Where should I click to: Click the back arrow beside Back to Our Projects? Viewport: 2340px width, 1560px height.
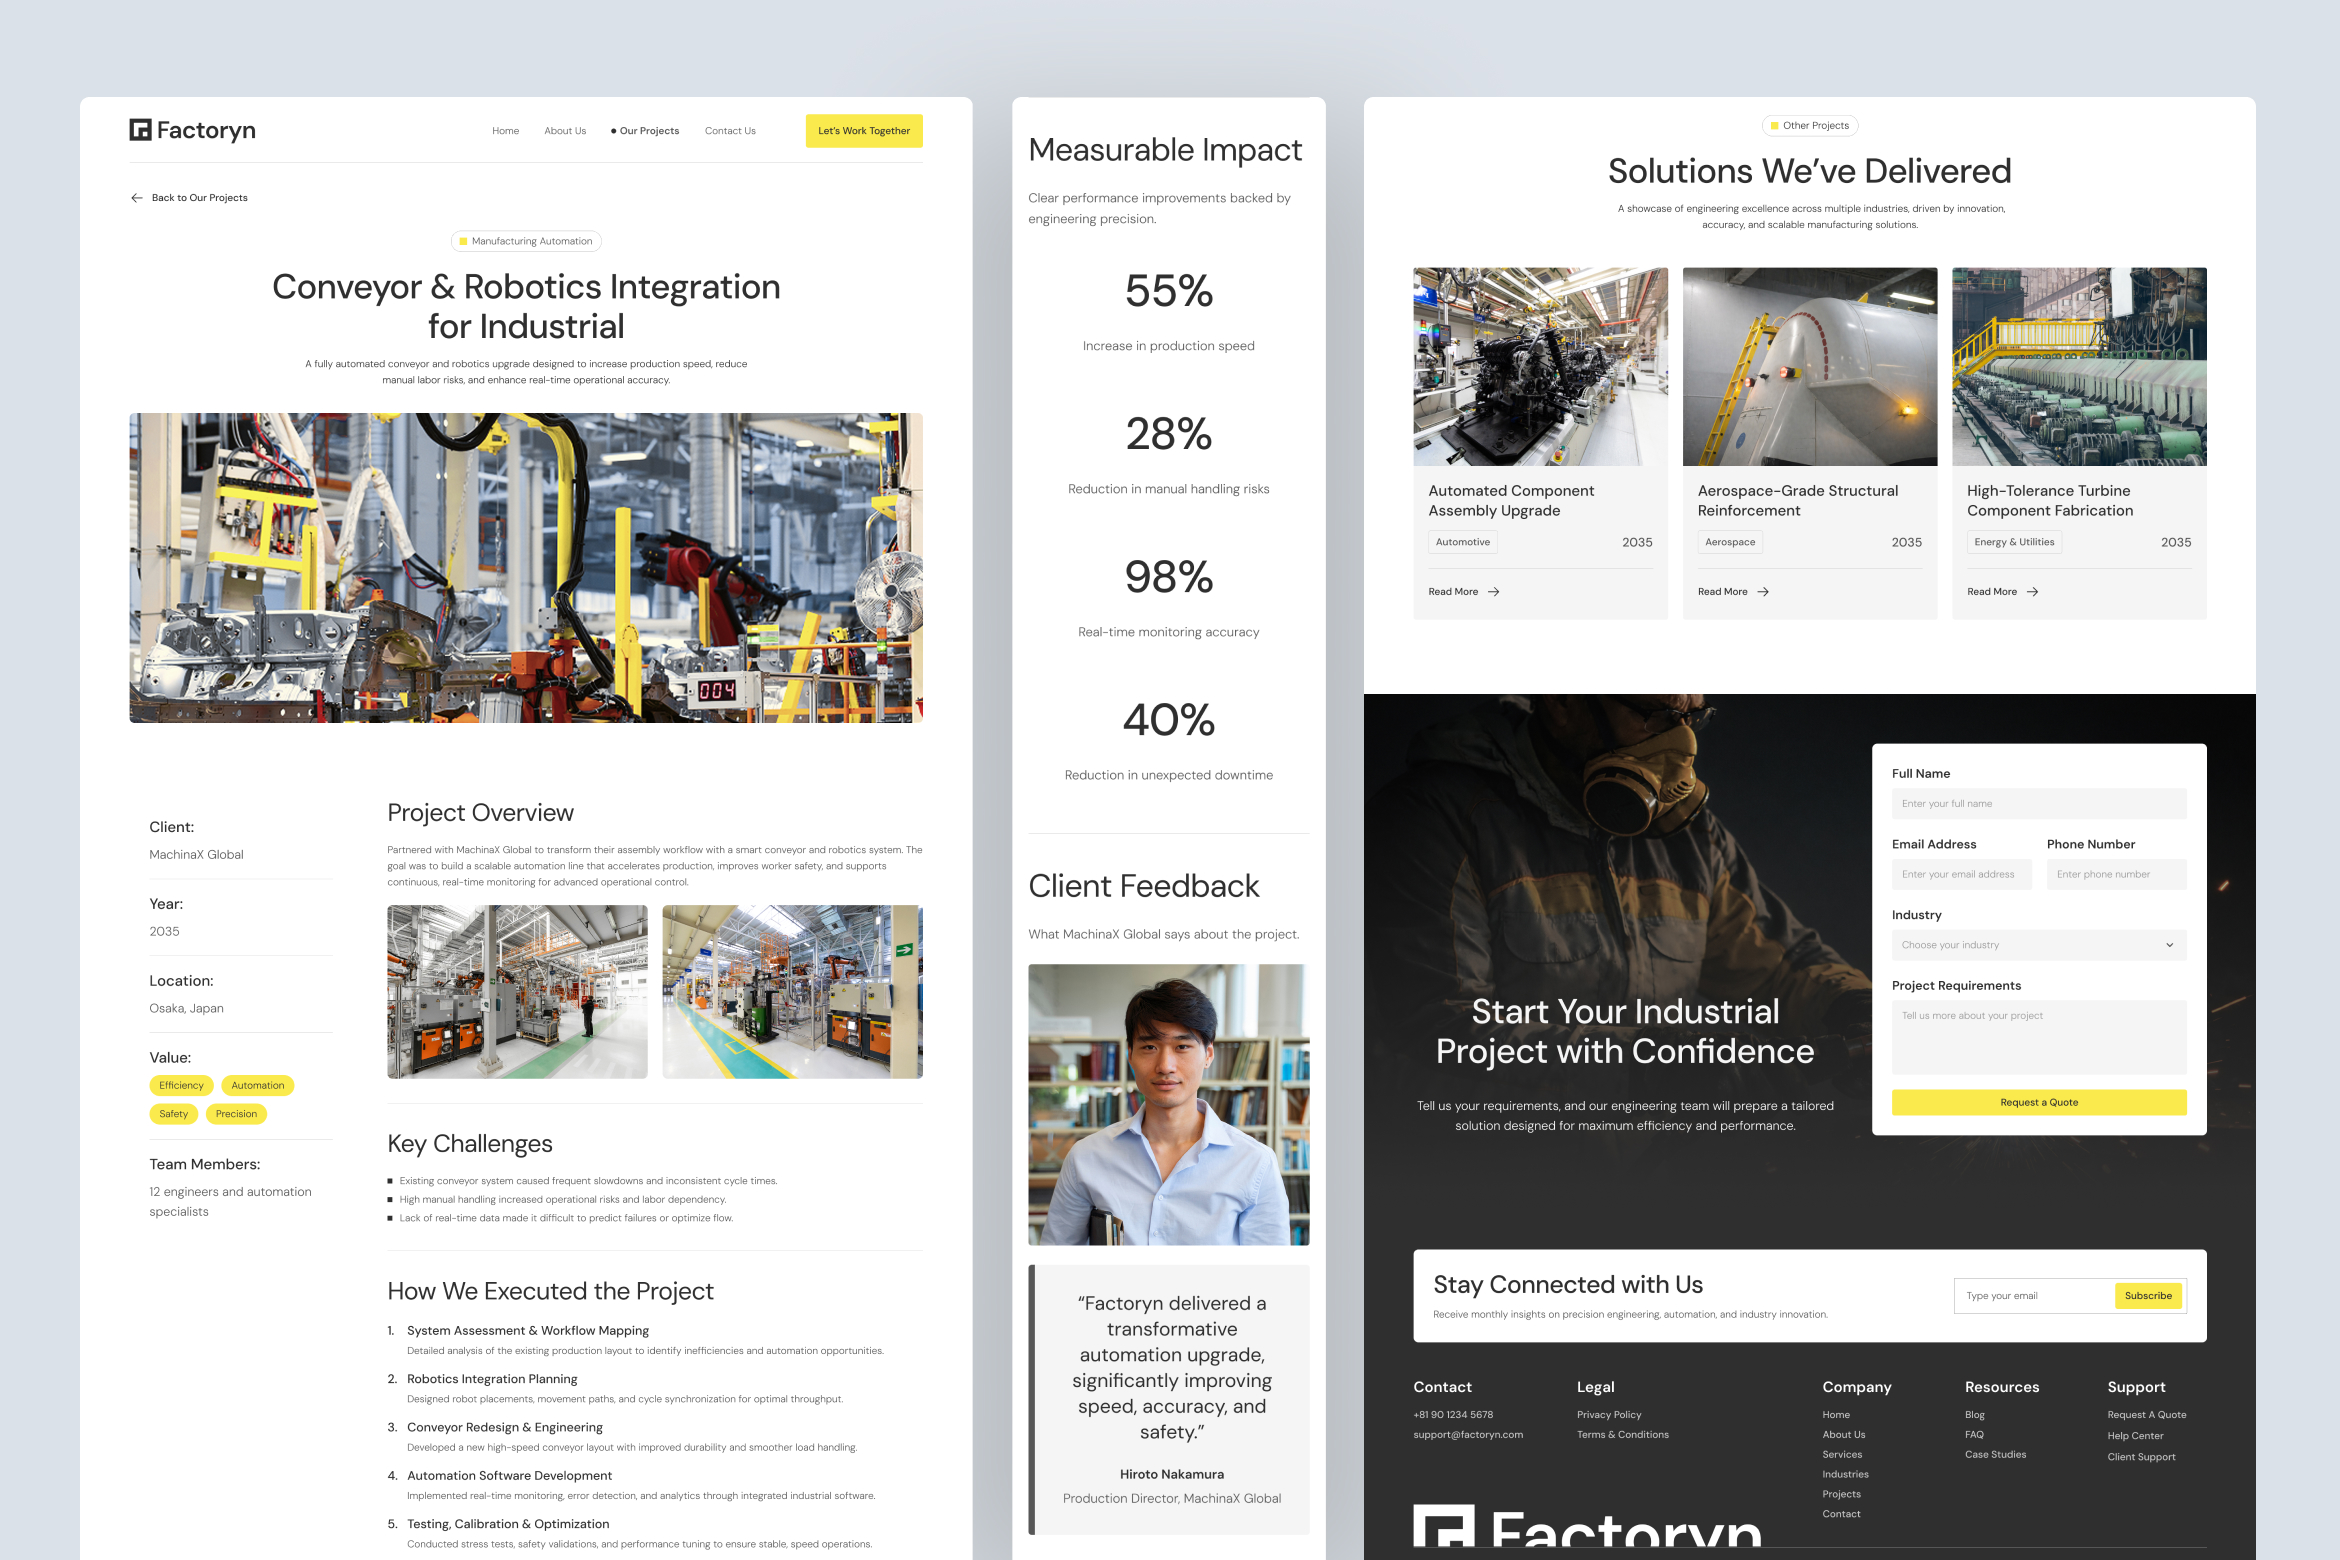[137, 198]
